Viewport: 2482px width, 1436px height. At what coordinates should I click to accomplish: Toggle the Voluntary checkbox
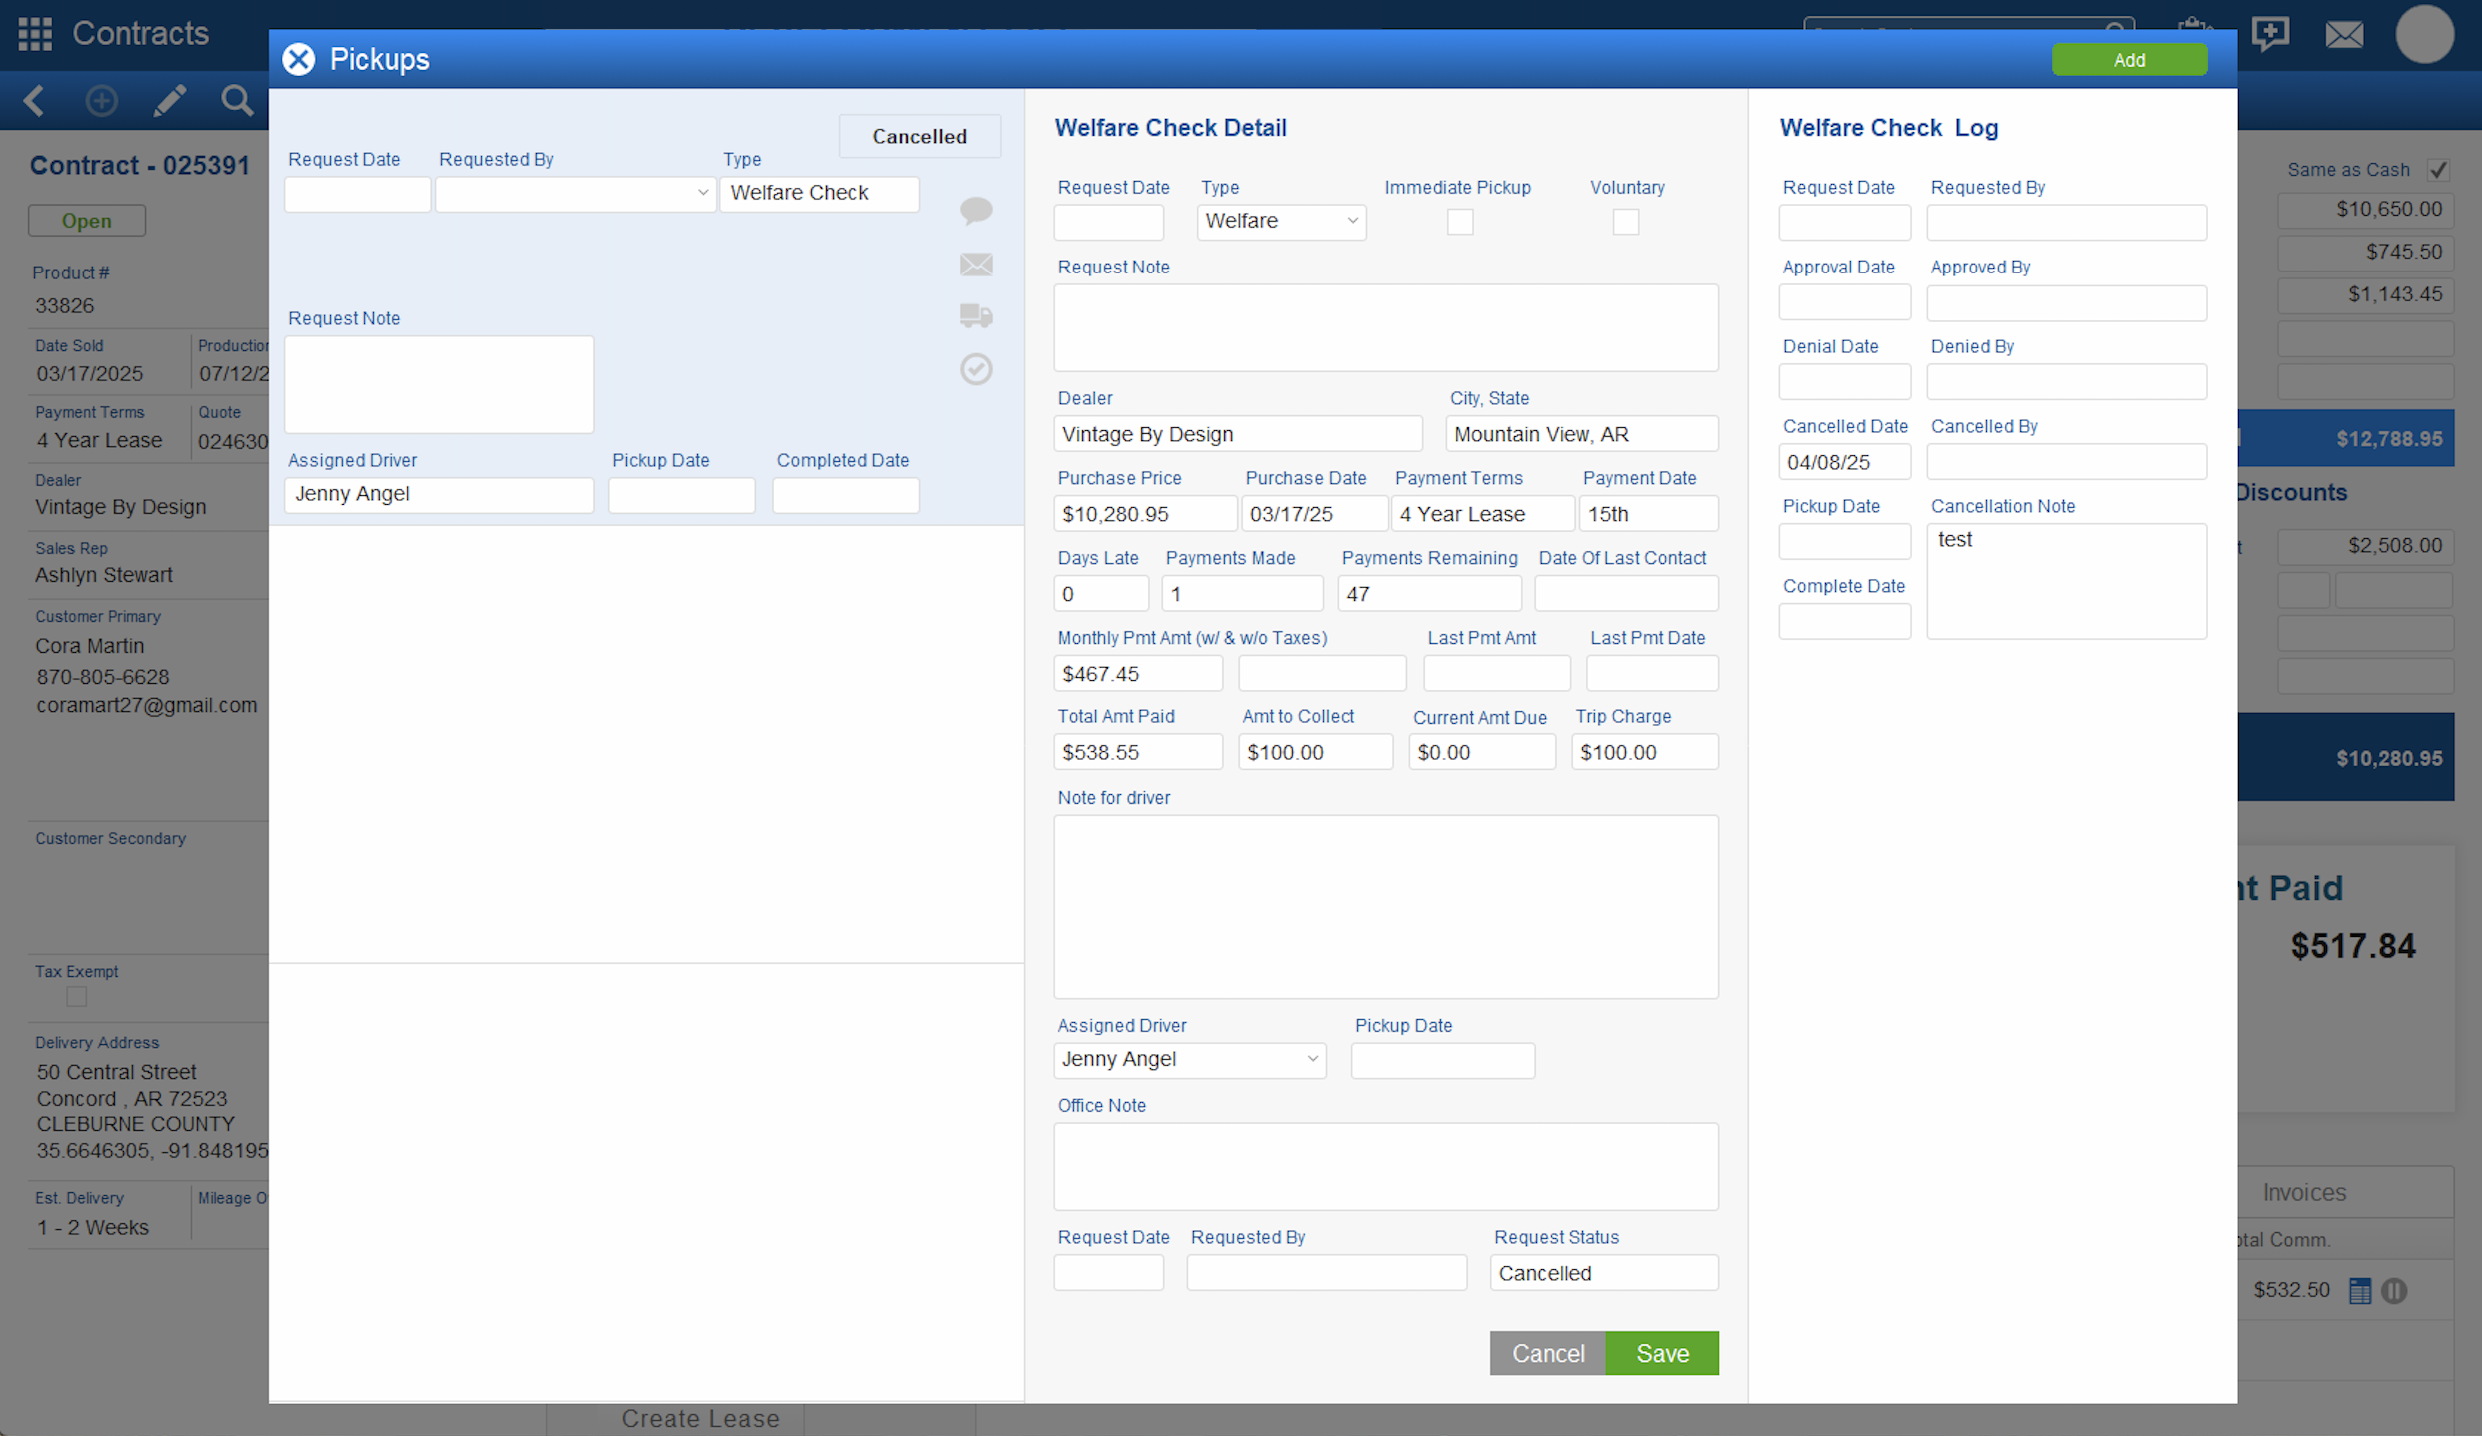(1626, 222)
